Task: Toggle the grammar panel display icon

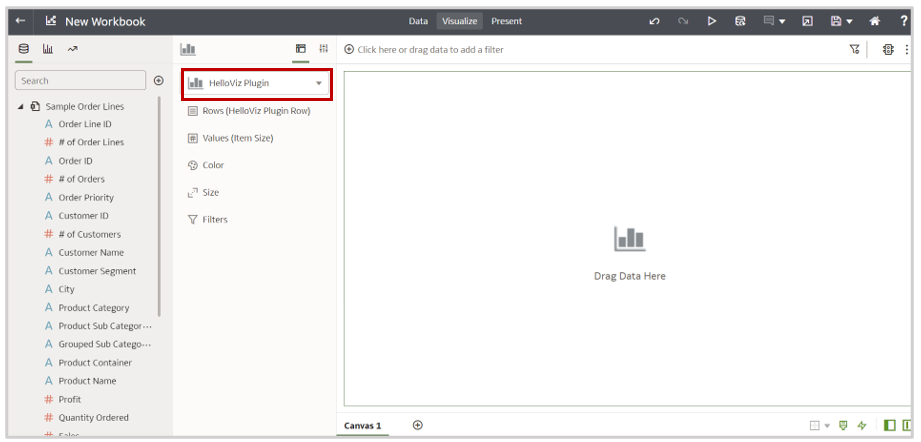Action: [x=907, y=425]
